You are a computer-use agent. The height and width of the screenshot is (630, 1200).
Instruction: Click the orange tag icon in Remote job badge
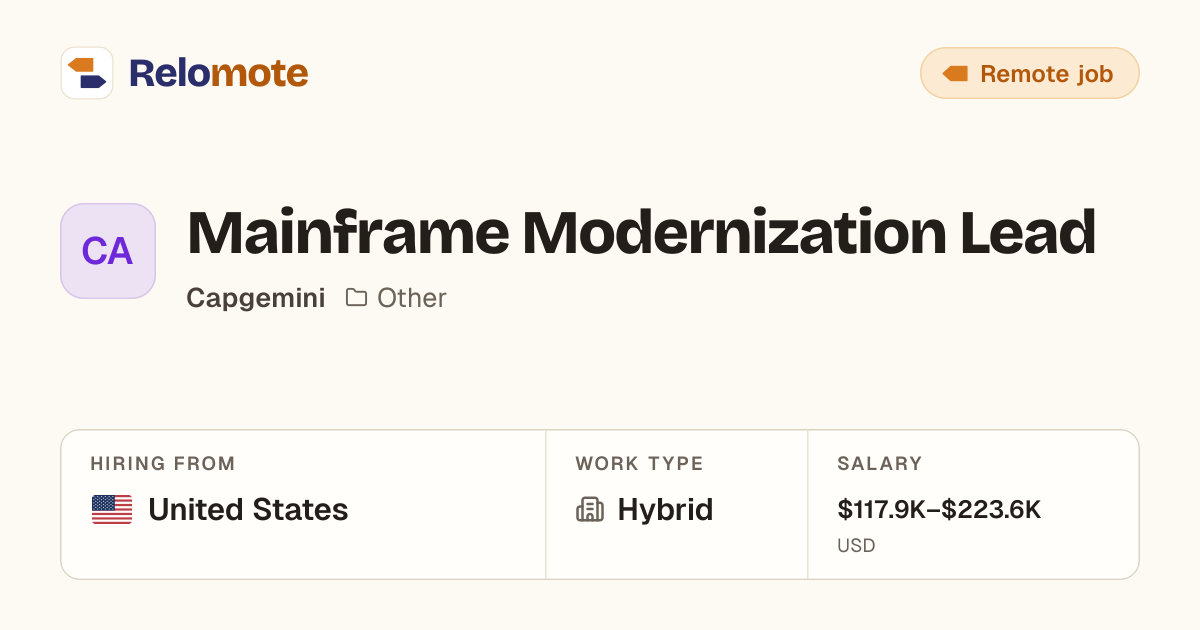(x=955, y=73)
